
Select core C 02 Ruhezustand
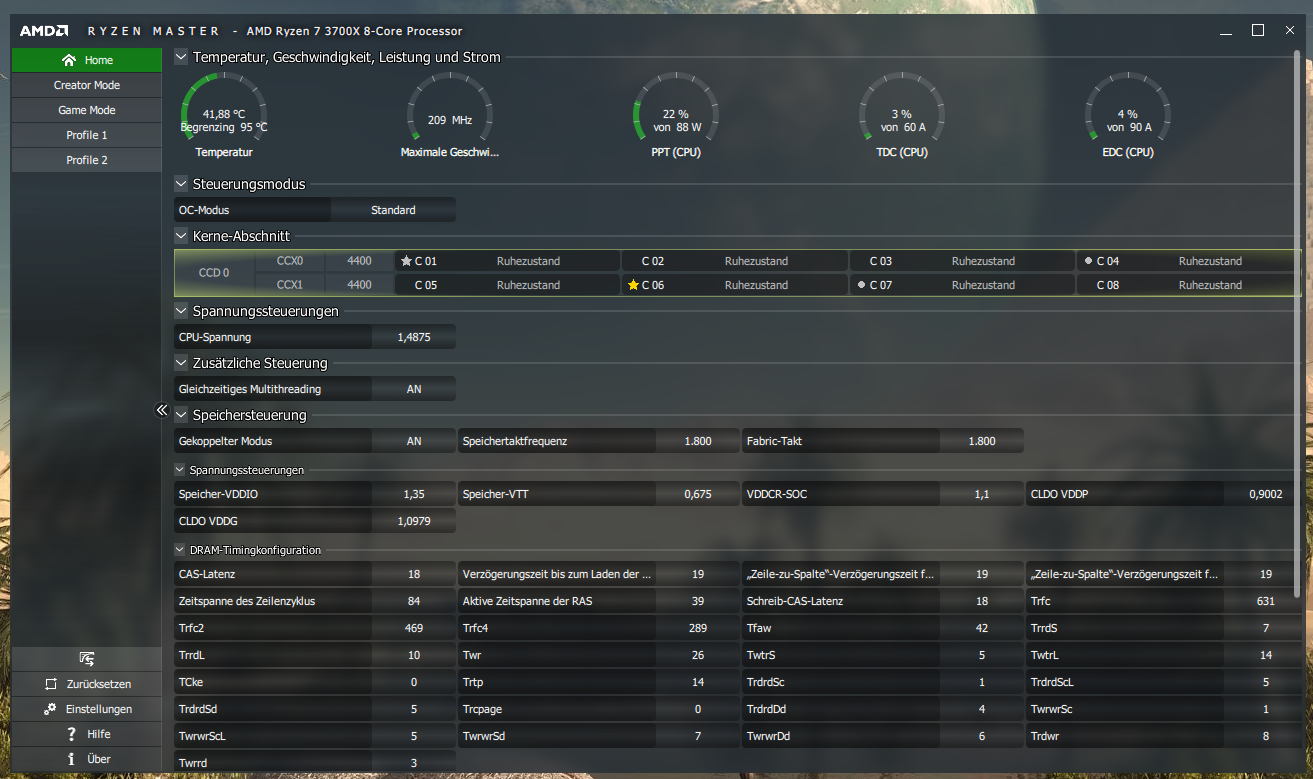tap(735, 261)
